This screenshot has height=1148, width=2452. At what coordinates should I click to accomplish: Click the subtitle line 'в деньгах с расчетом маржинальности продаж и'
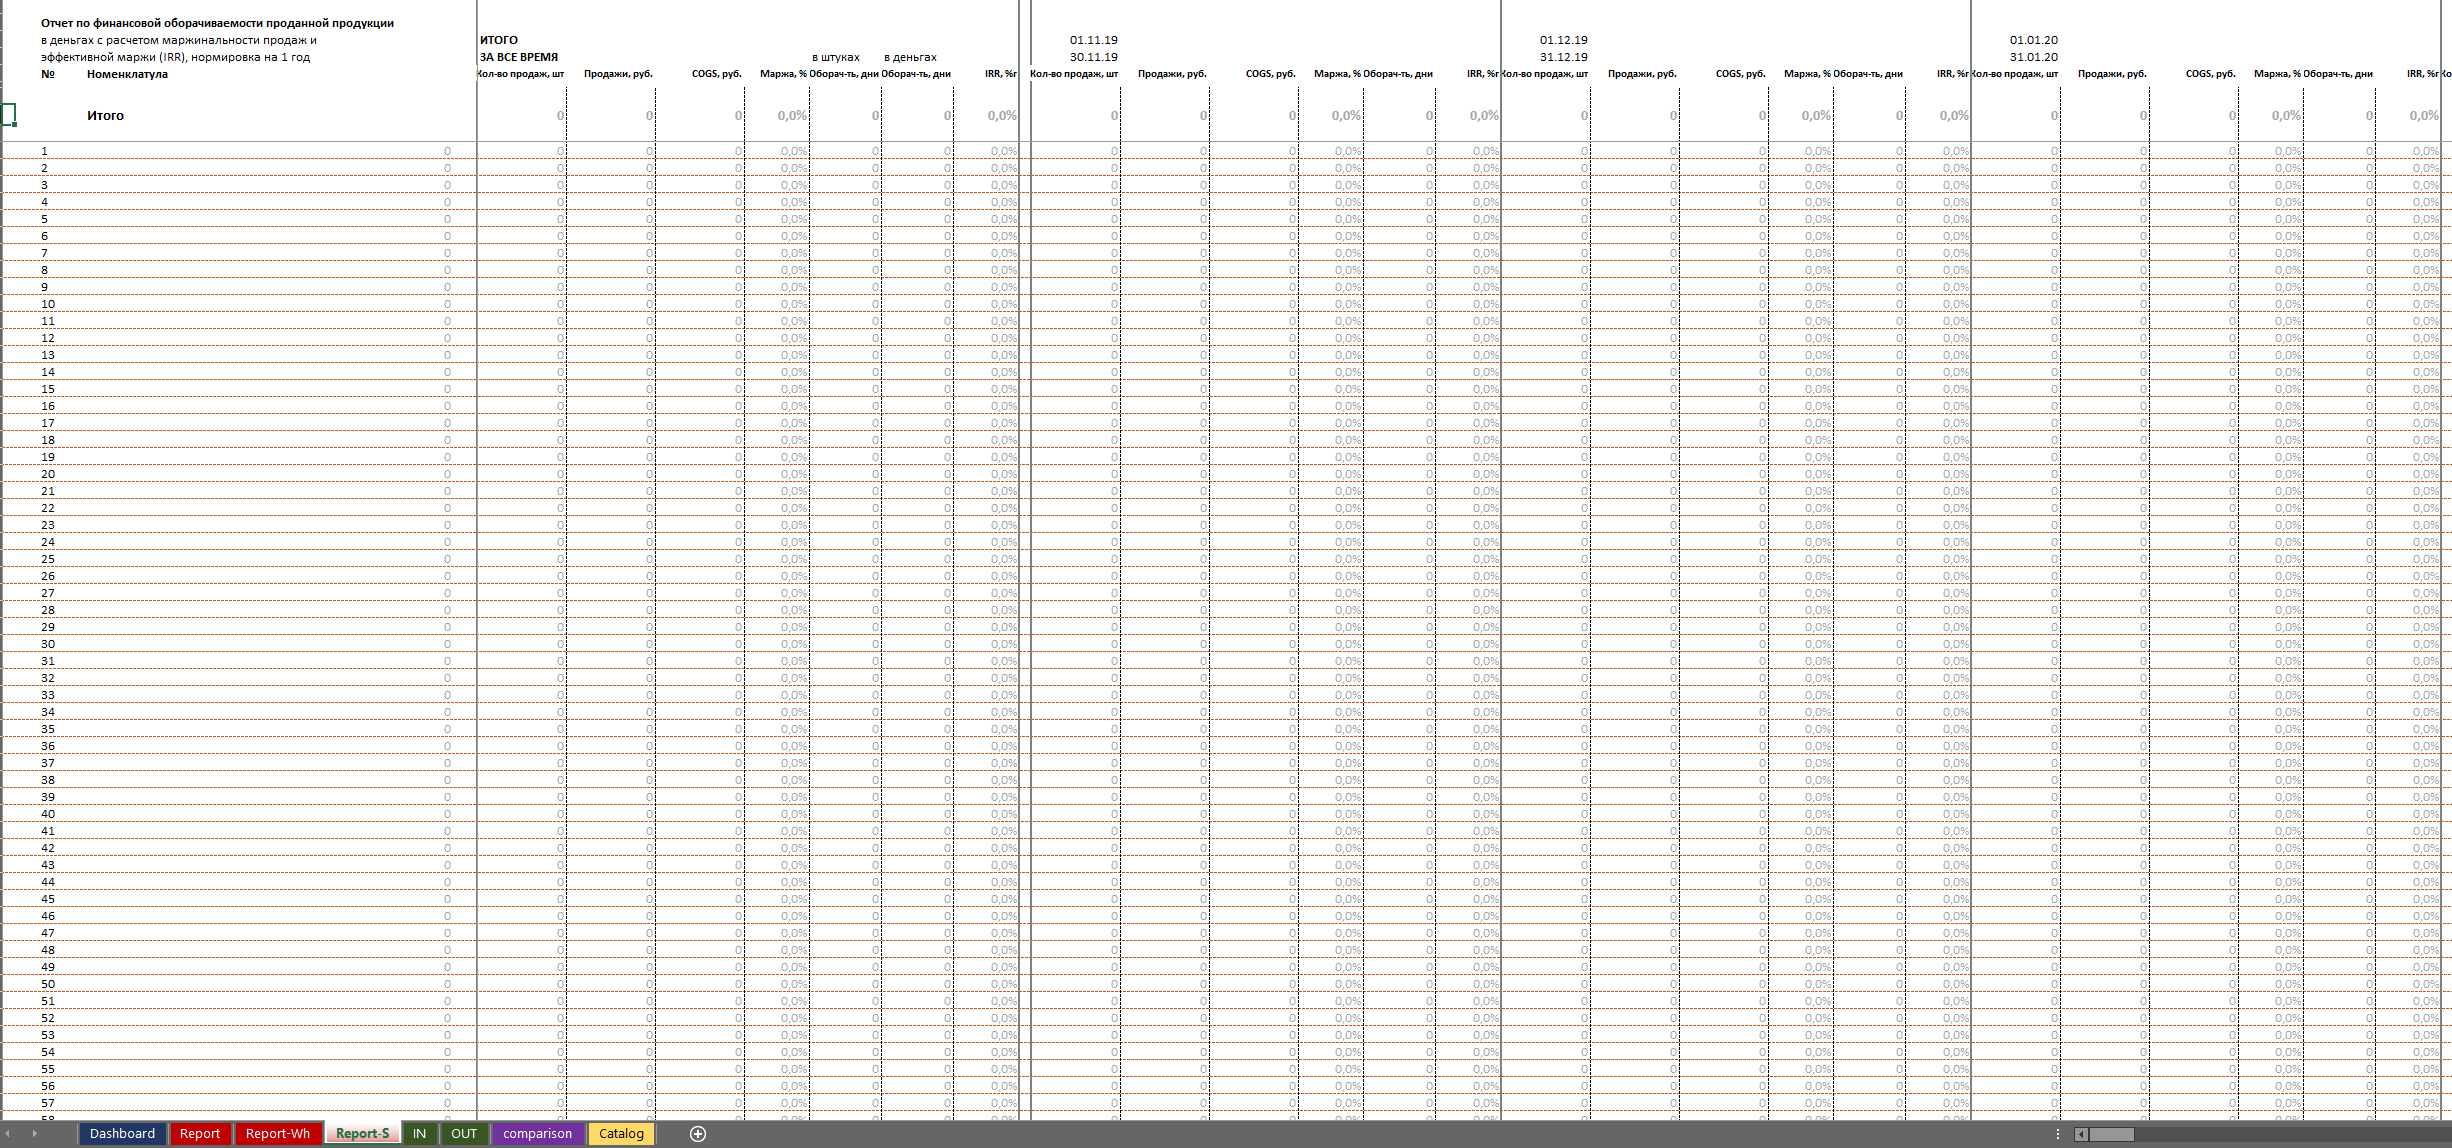point(179,40)
